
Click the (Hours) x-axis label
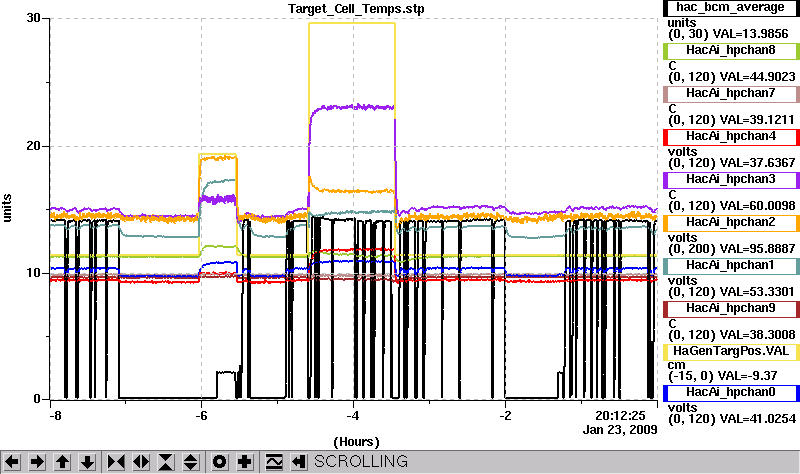[x=356, y=442]
